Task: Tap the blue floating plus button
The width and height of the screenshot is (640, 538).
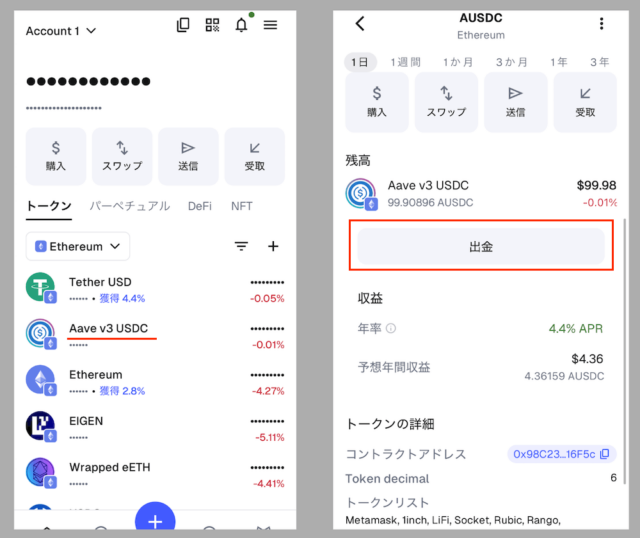Action: coord(155,520)
